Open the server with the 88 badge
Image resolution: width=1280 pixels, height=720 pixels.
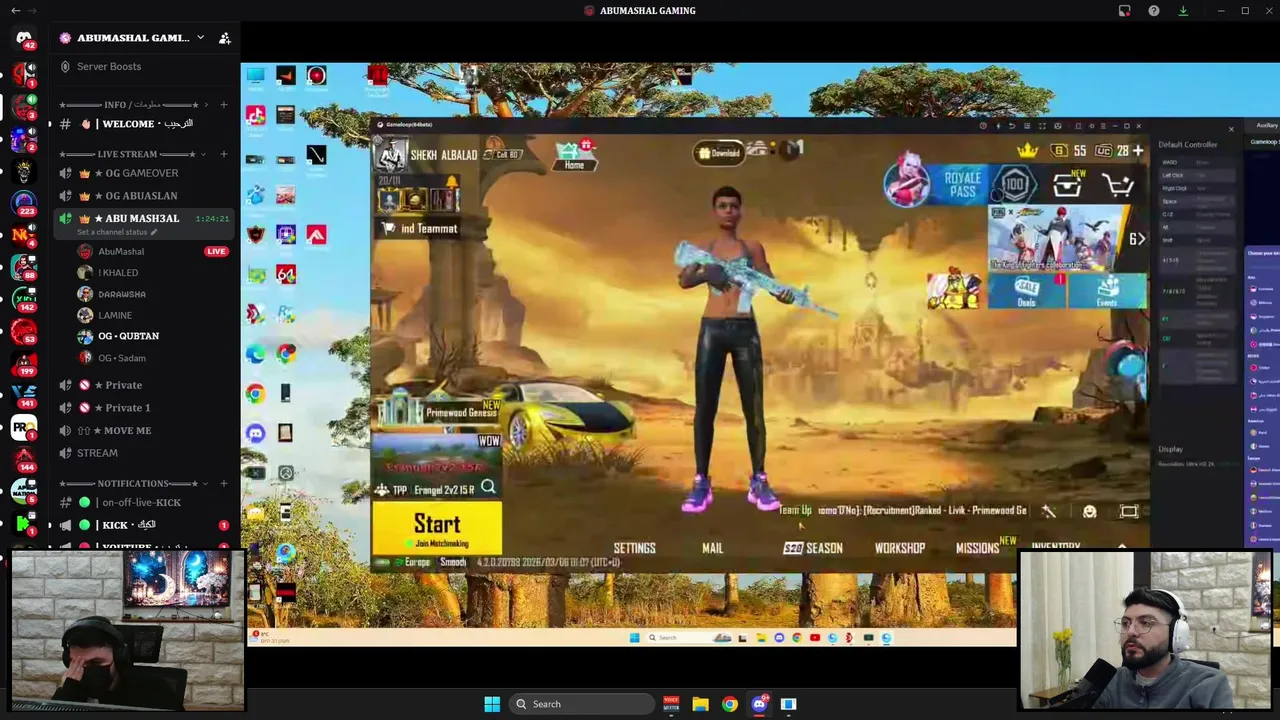click(x=24, y=267)
